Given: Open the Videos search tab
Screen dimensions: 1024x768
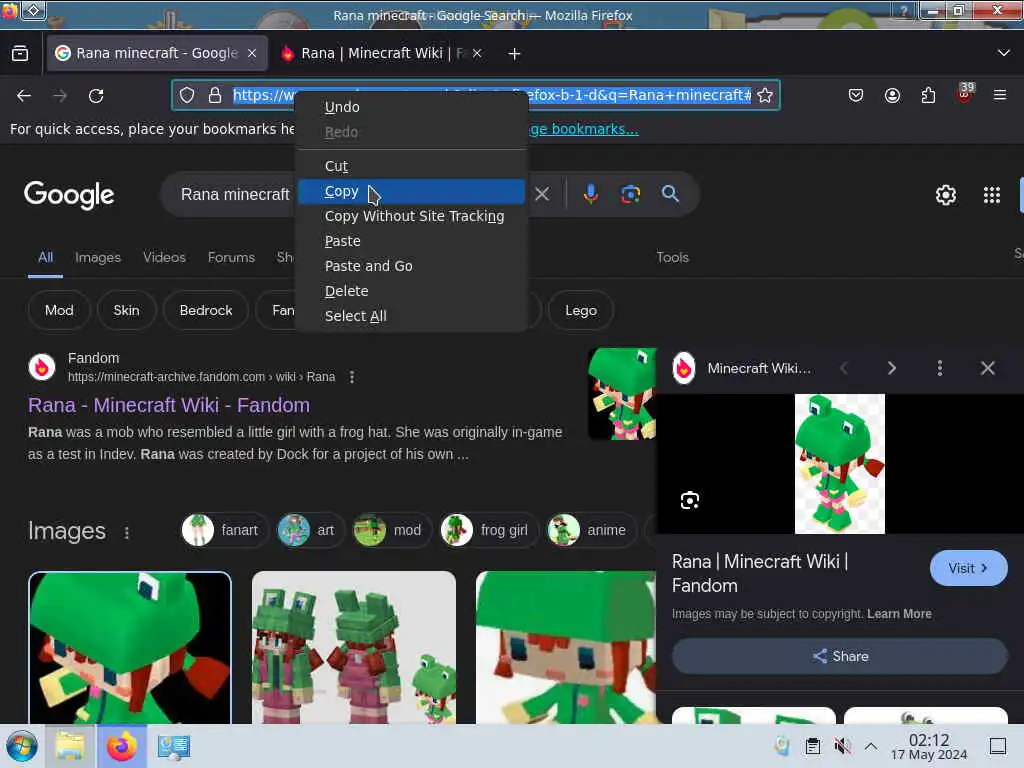Looking at the screenshot, I should click(x=165, y=257).
